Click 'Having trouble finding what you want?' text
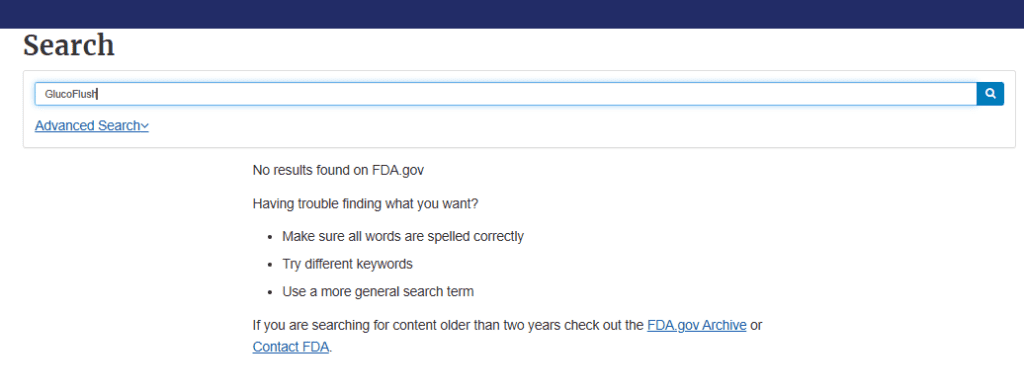Image resolution: width=1024 pixels, height=392 pixels. 365,204
